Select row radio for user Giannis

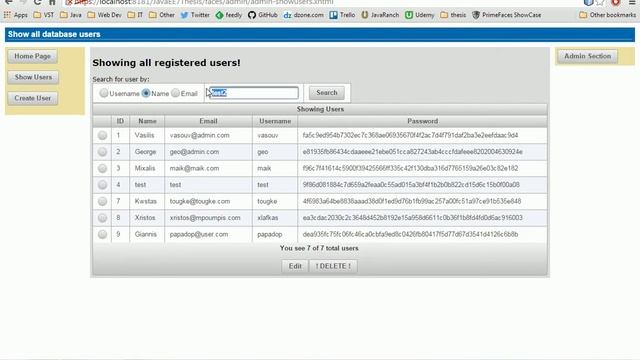click(102, 234)
